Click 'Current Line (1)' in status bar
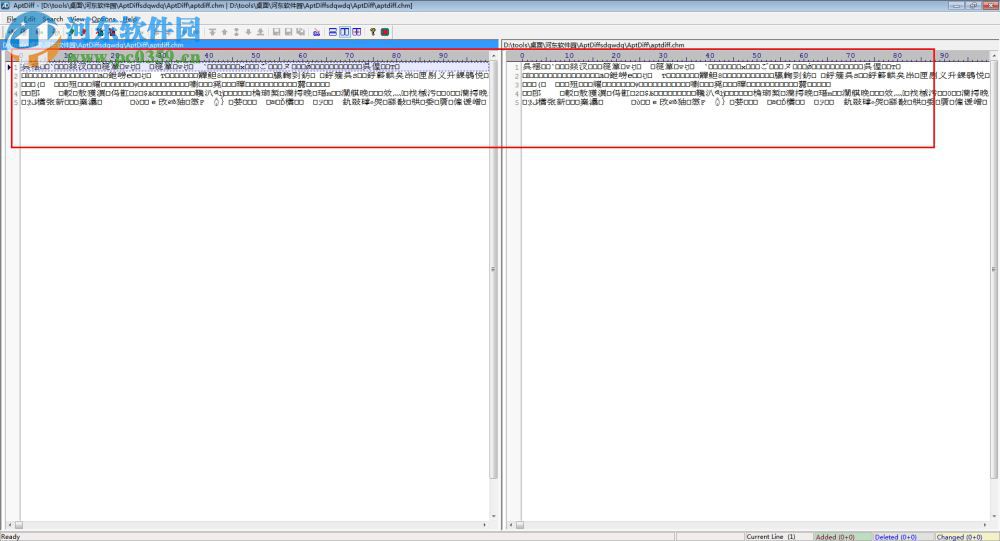Image resolution: width=1000 pixels, height=541 pixels. point(770,537)
